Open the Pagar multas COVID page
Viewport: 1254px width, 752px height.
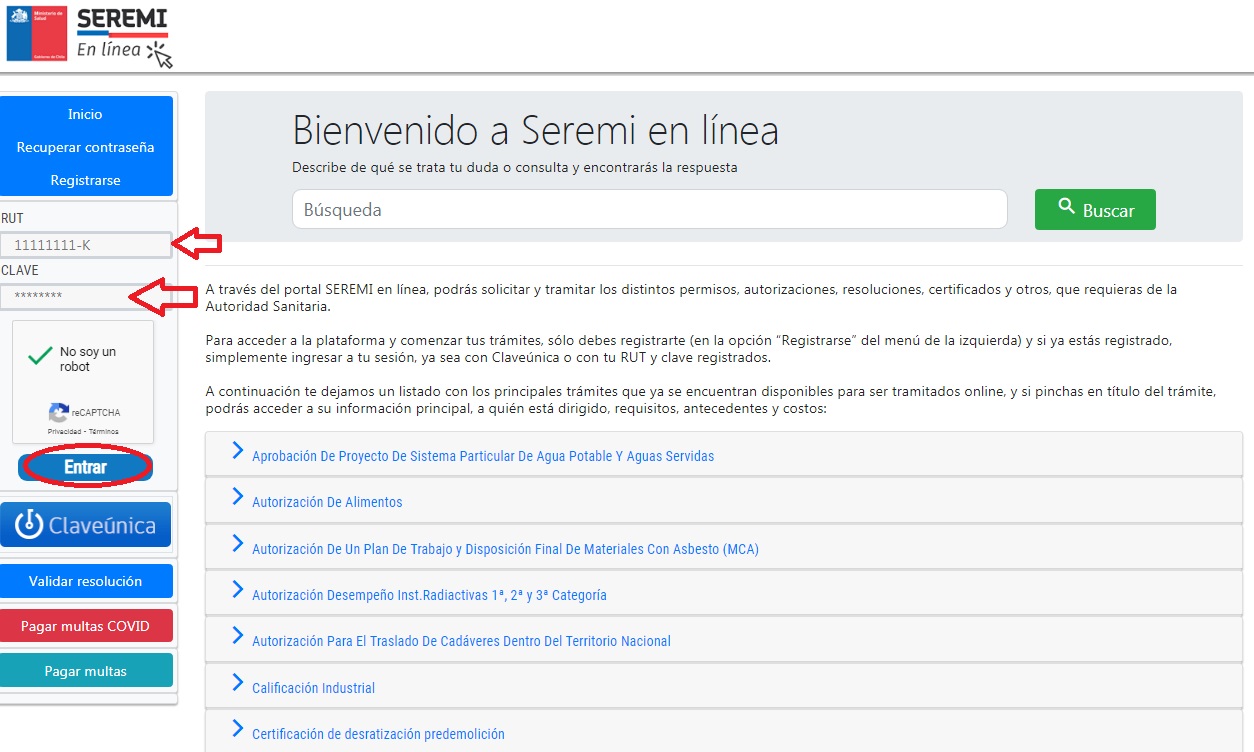(87, 625)
